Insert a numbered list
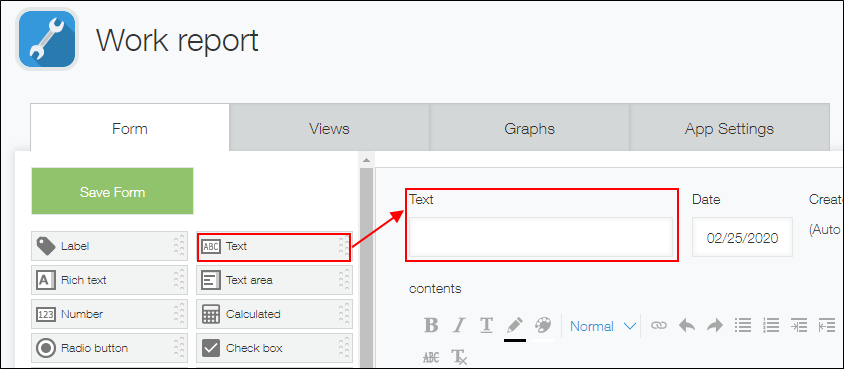 point(771,325)
